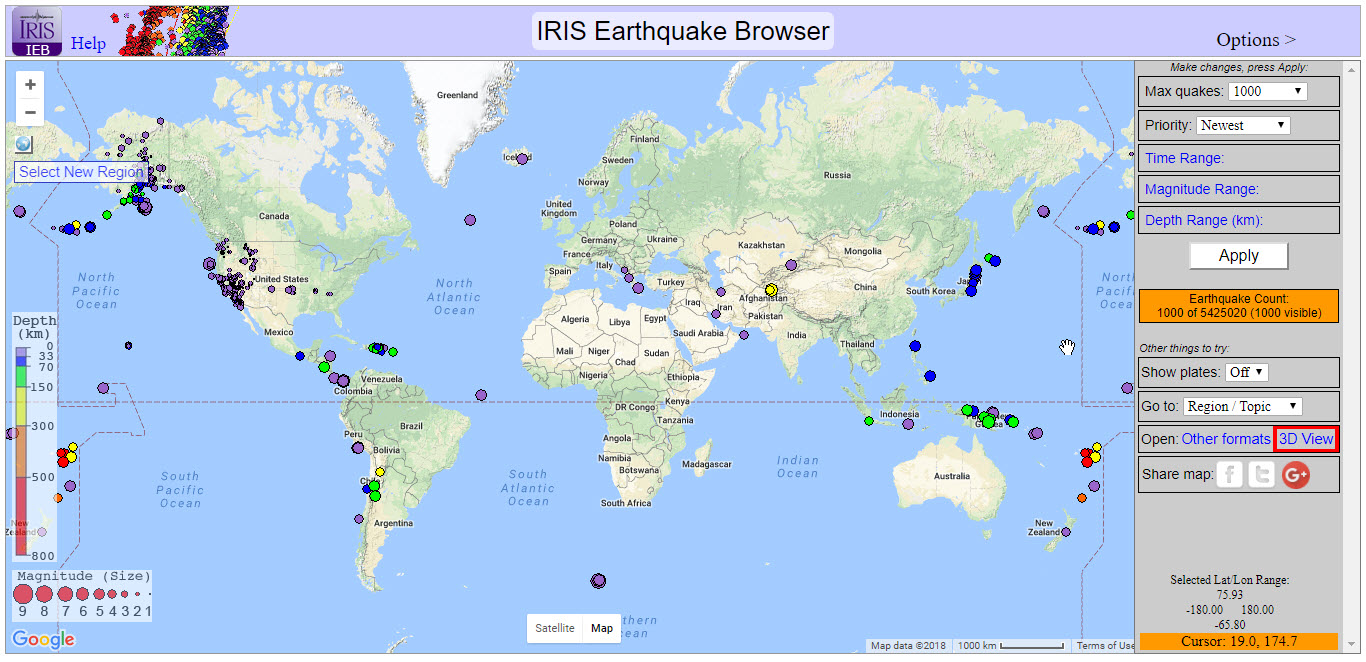The height and width of the screenshot is (662, 1366).
Task: Expand the Magnitude Range setting
Action: coord(1202,189)
